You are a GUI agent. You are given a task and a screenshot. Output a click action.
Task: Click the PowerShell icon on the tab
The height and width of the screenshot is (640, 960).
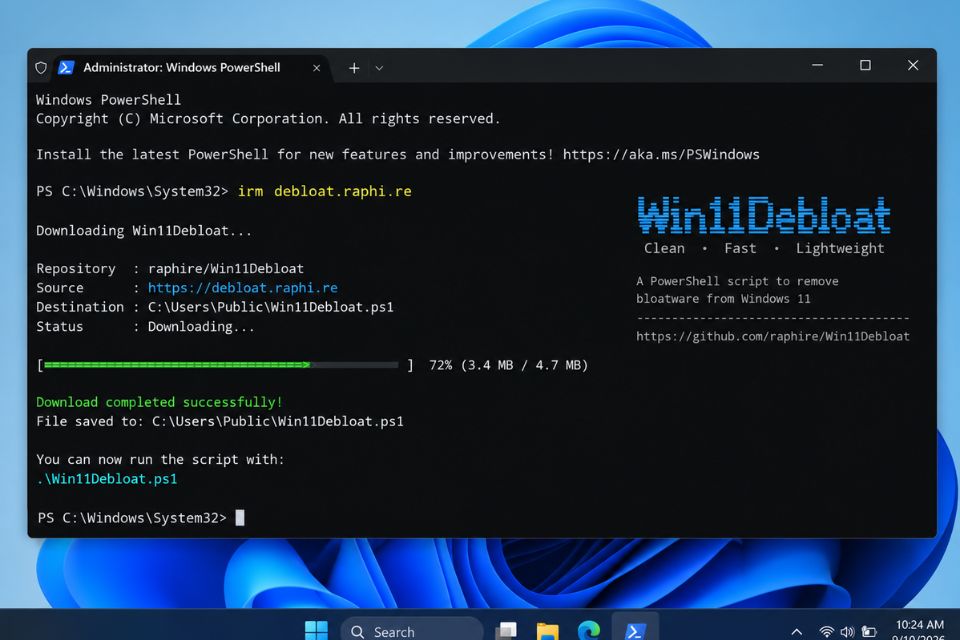[66, 67]
